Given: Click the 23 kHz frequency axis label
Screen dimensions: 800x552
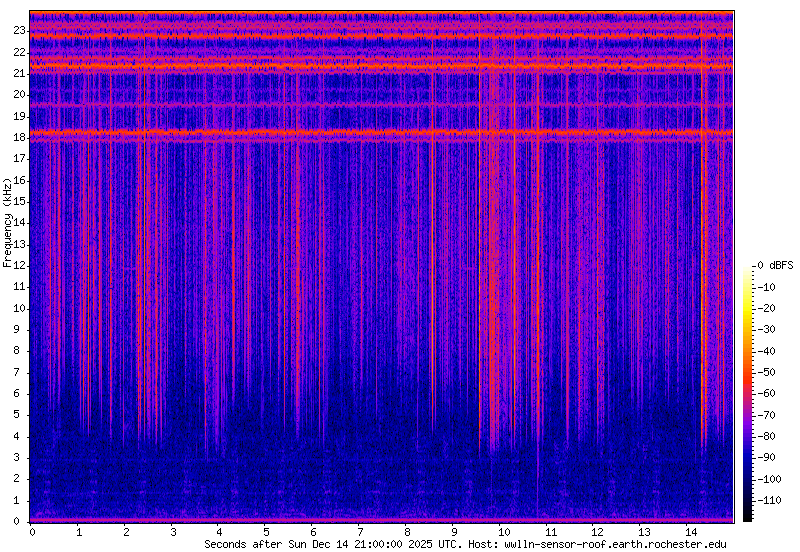Looking at the screenshot, I should (x=17, y=30).
